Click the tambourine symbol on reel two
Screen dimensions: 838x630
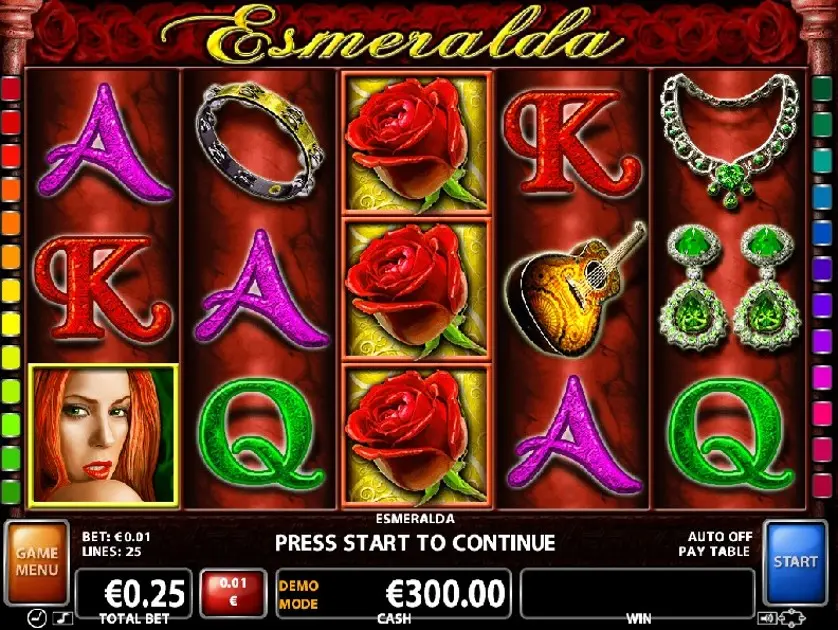[260, 141]
